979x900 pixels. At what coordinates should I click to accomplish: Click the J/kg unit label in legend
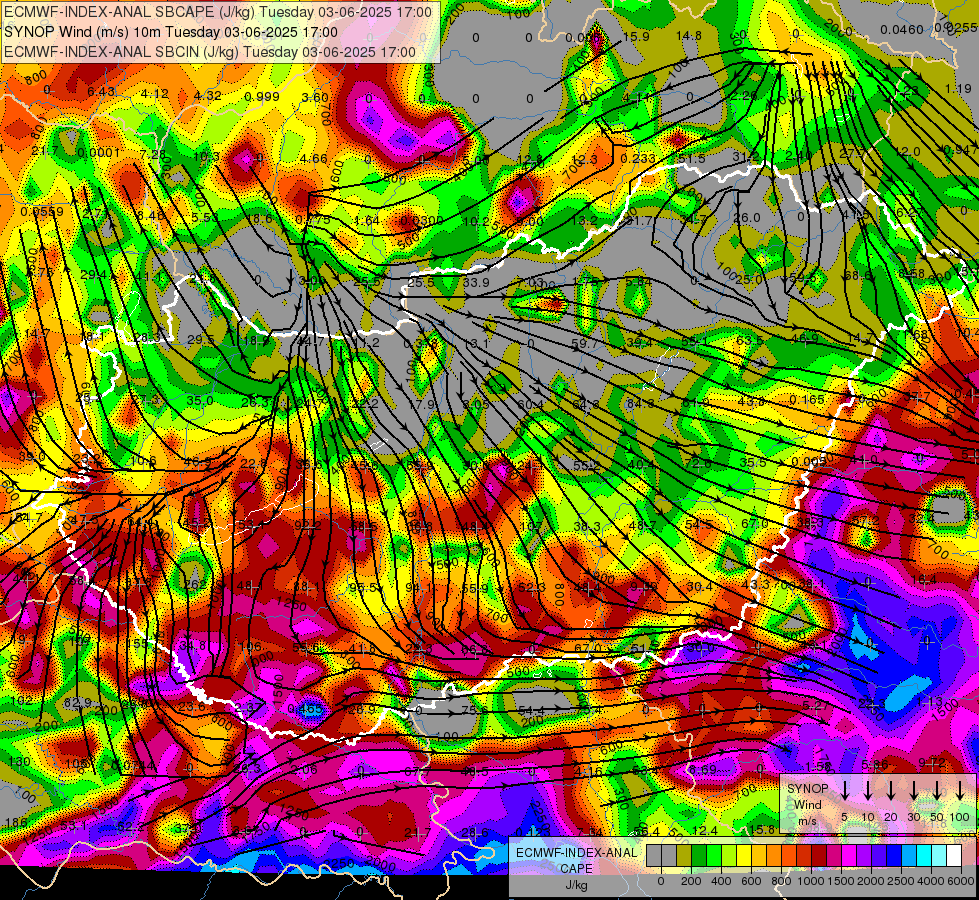click(576, 885)
